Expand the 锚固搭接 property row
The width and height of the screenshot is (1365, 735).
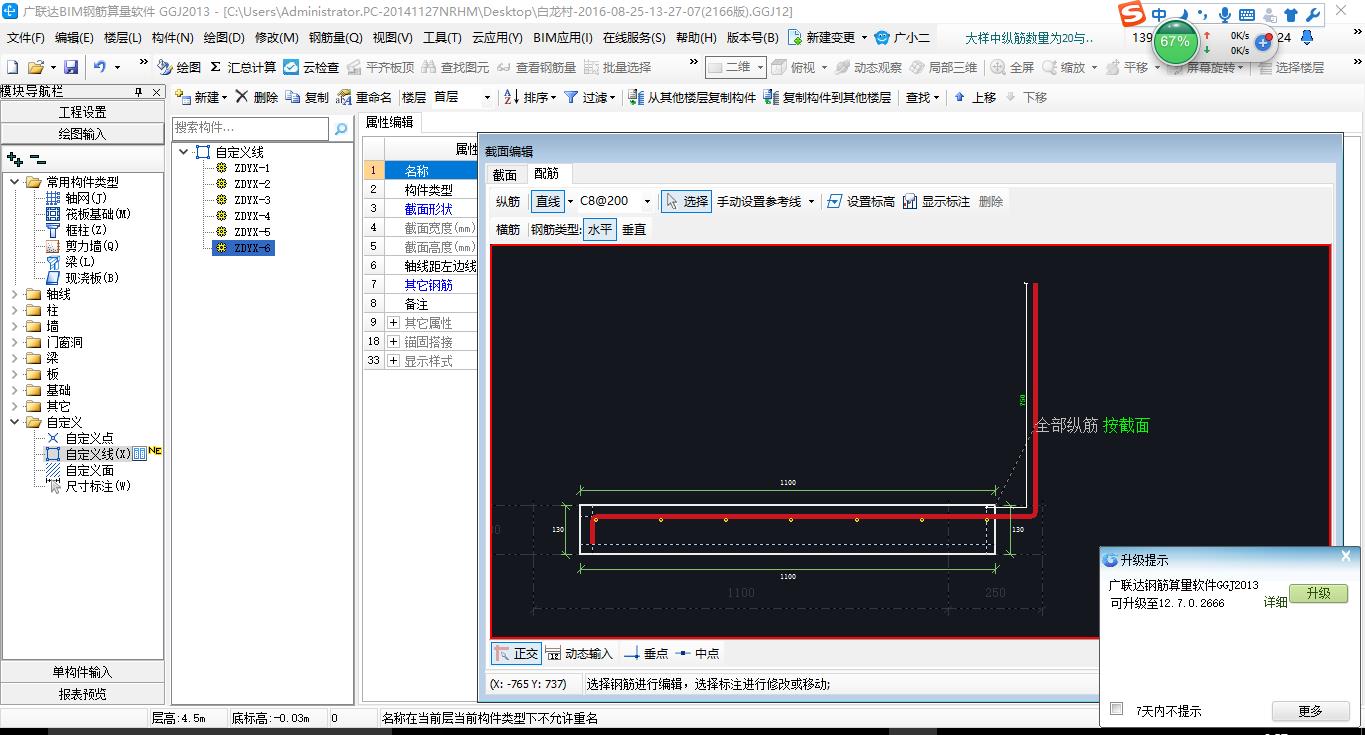click(x=394, y=342)
